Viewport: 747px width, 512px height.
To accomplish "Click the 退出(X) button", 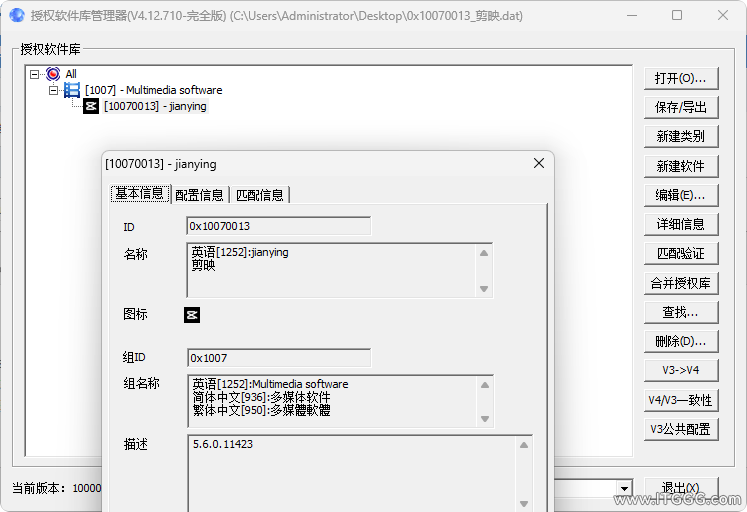I will tap(681, 488).
